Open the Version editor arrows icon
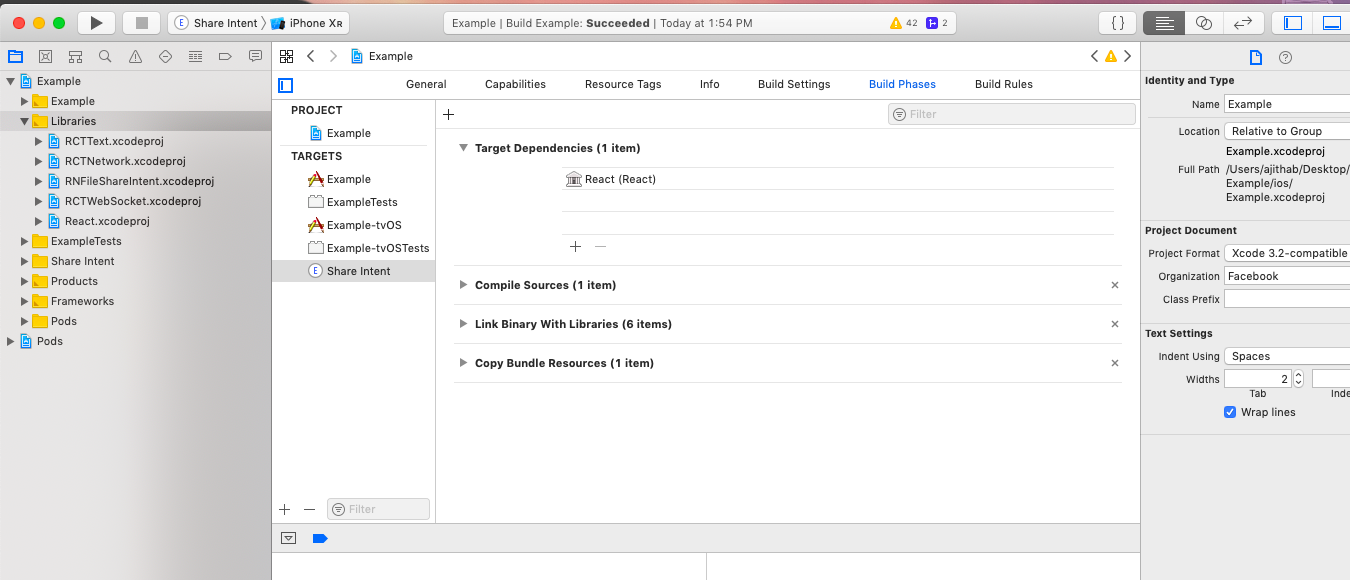 pos(1242,23)
